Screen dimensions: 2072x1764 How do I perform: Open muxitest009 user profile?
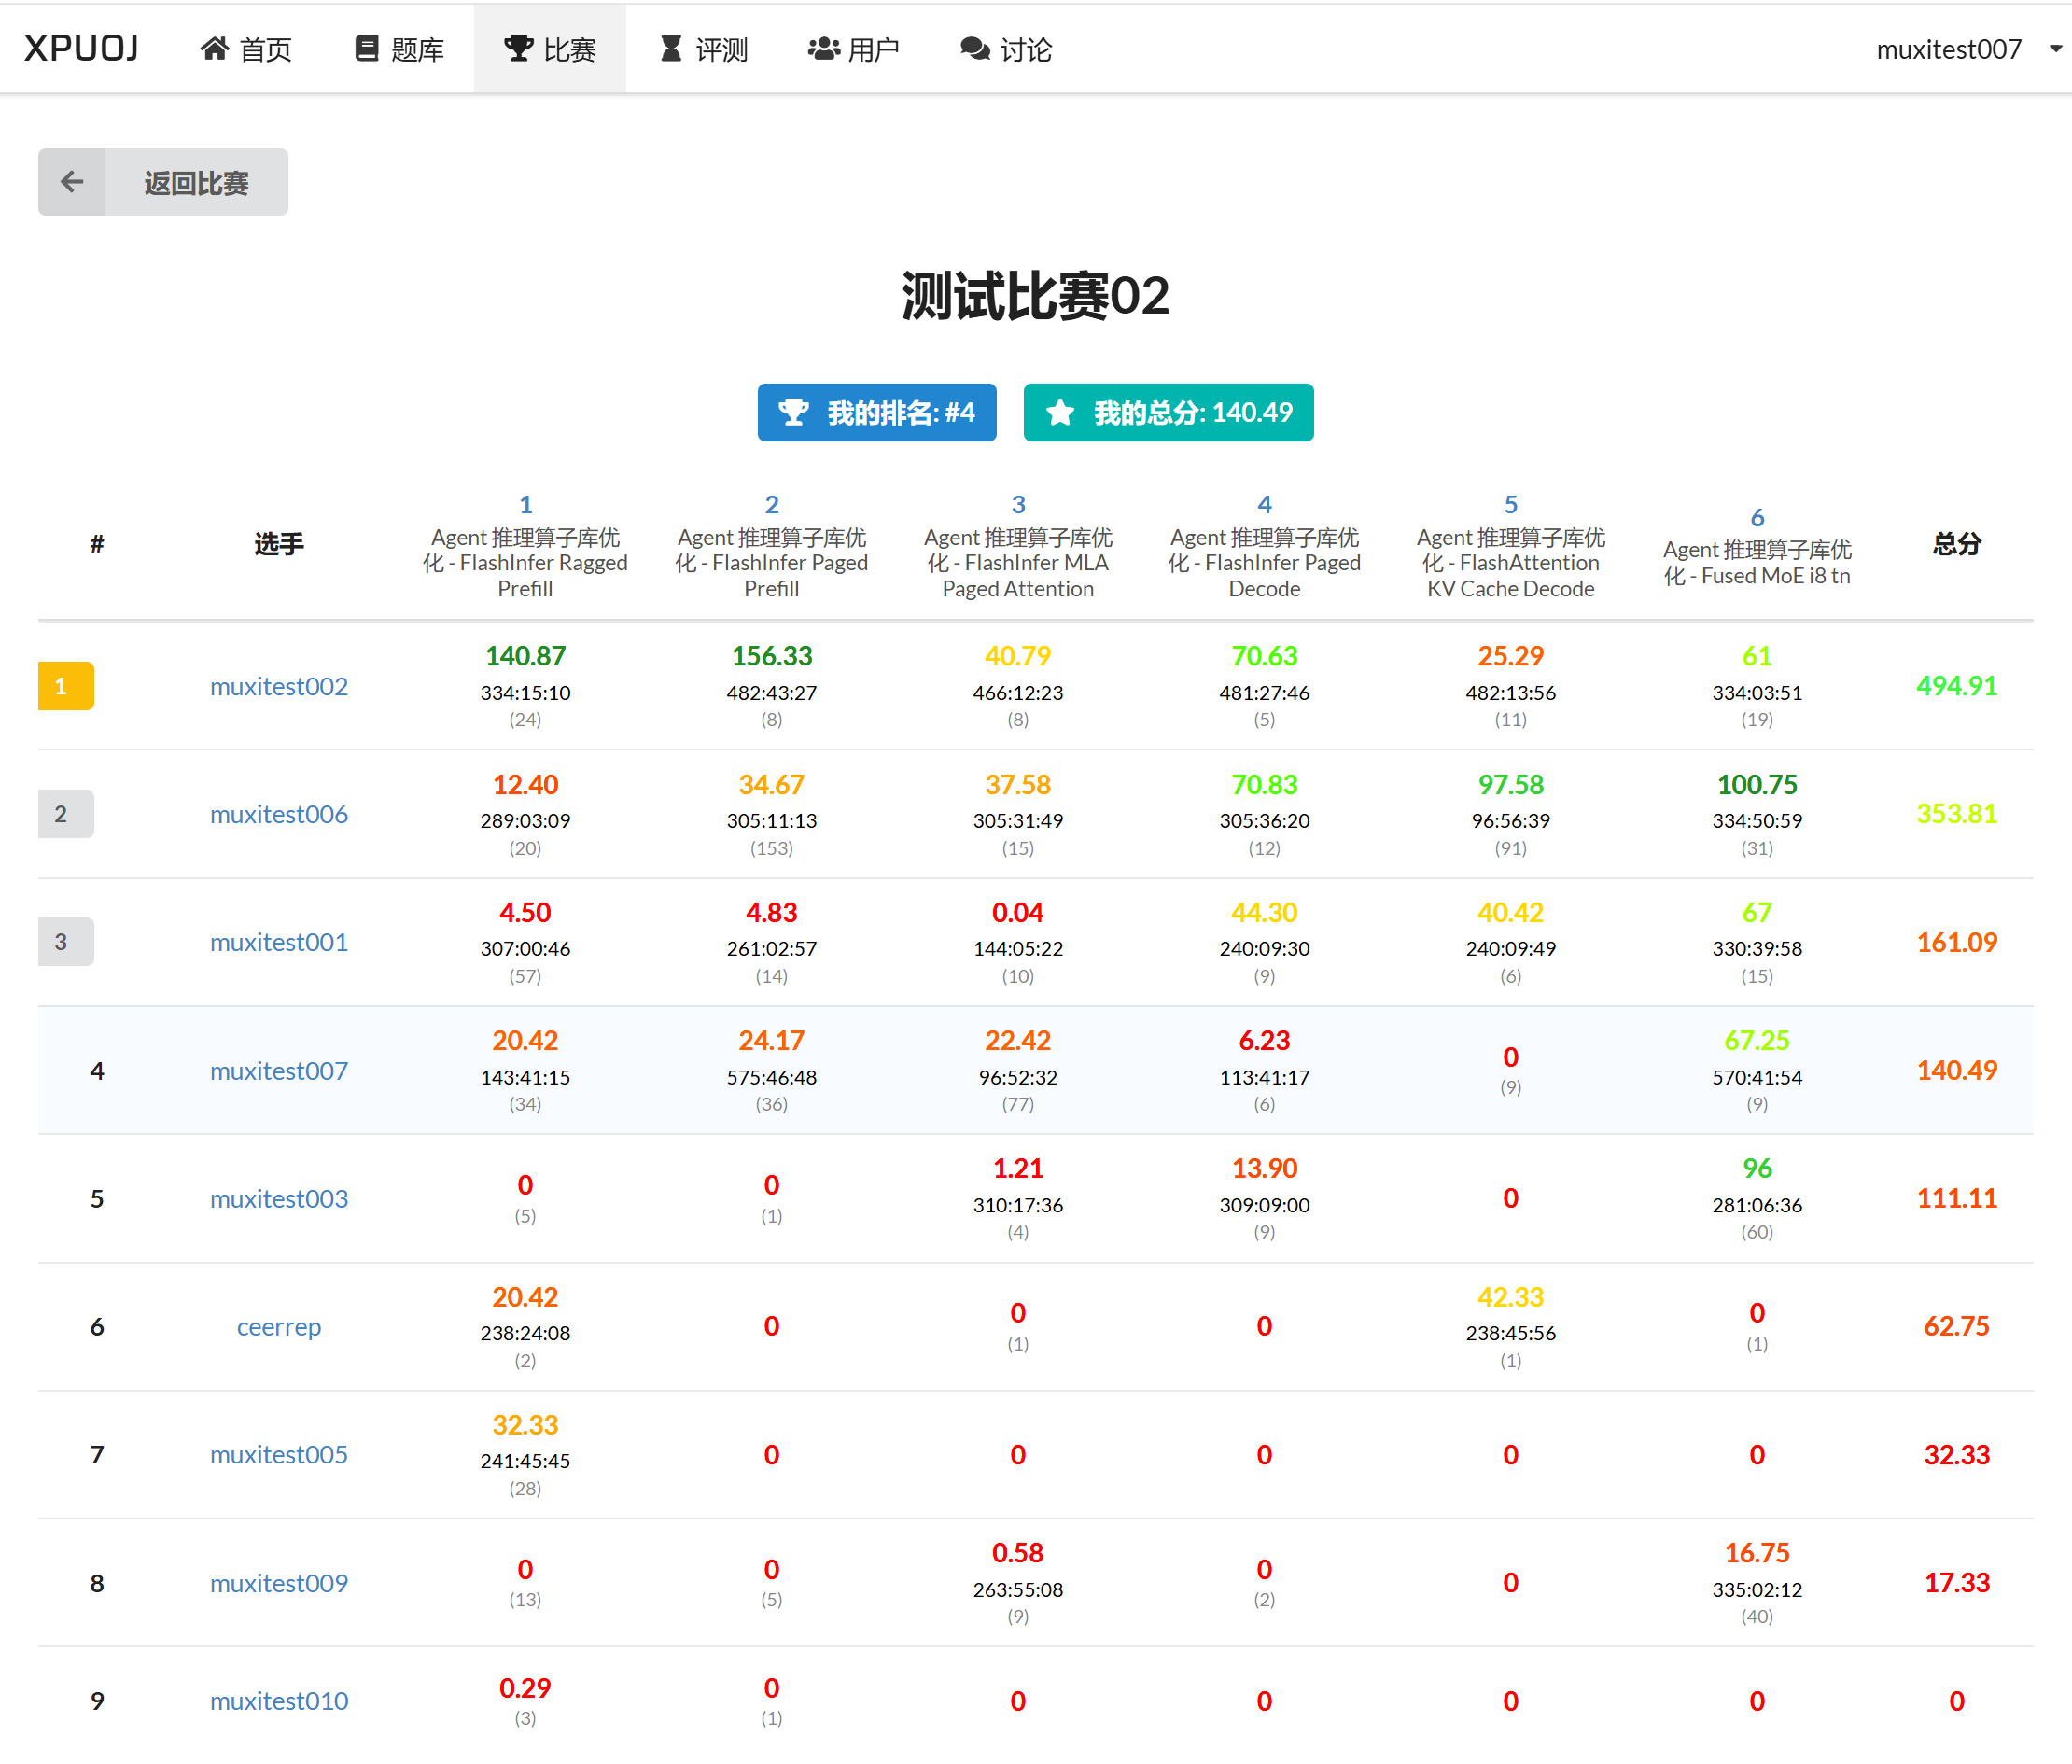point(279,1583)
